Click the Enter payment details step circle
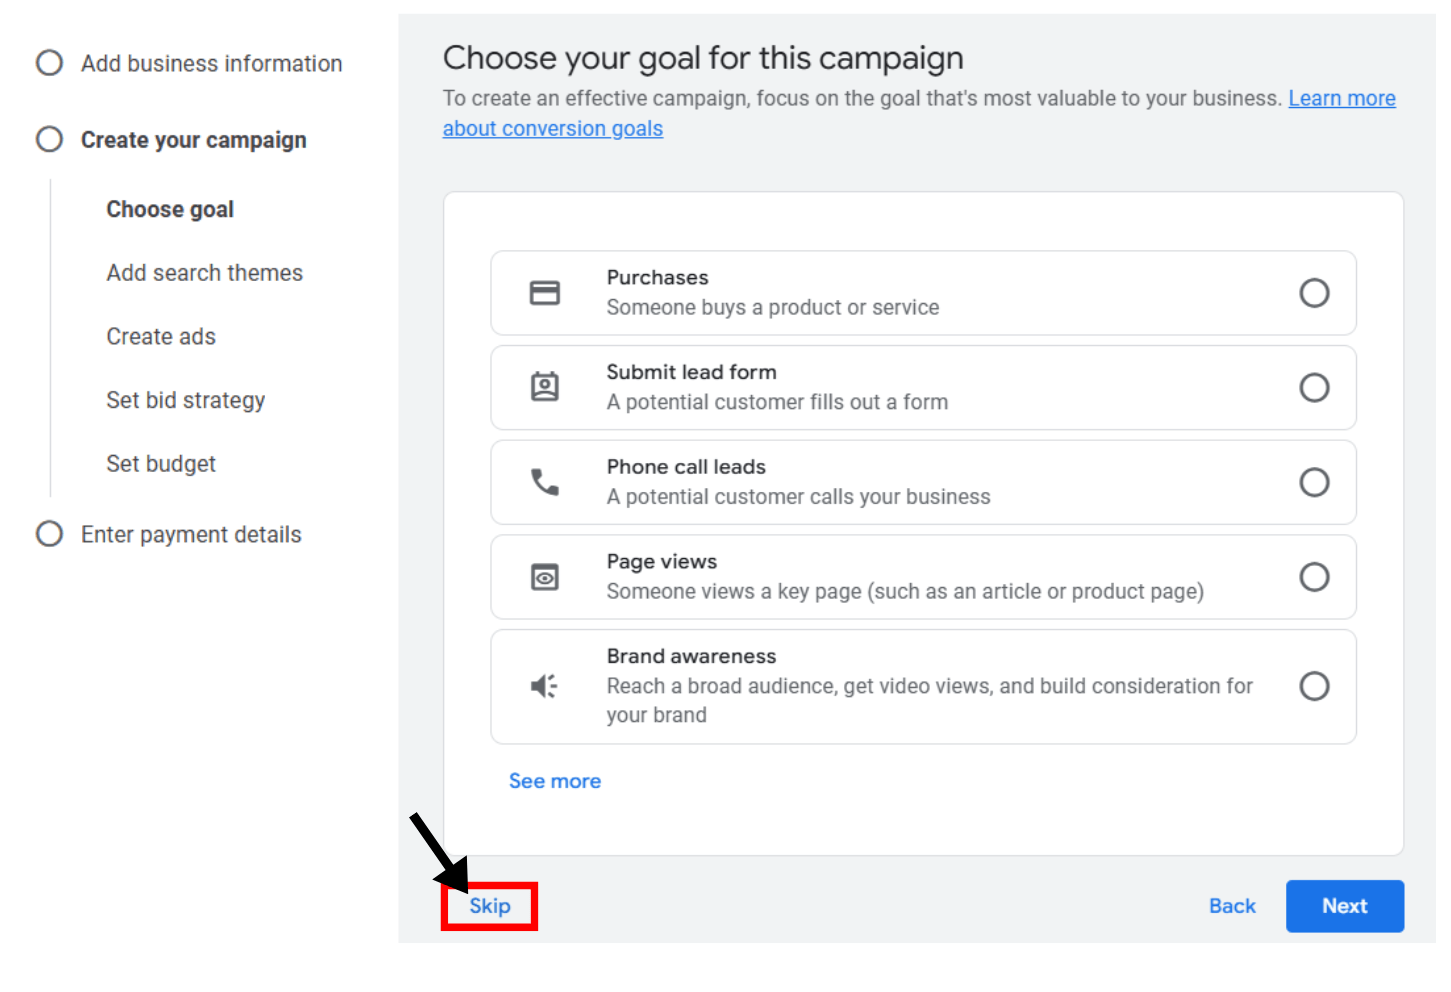 pyautogui.click(x=49, y=533)
